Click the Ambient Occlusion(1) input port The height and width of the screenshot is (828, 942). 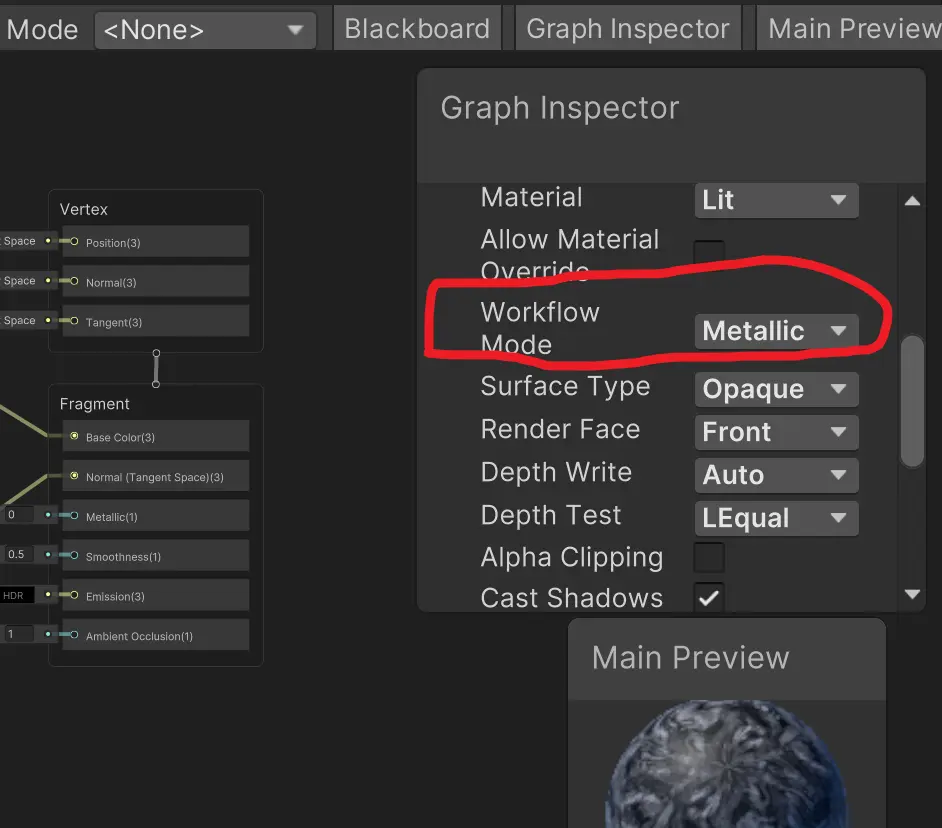[74, 635]
